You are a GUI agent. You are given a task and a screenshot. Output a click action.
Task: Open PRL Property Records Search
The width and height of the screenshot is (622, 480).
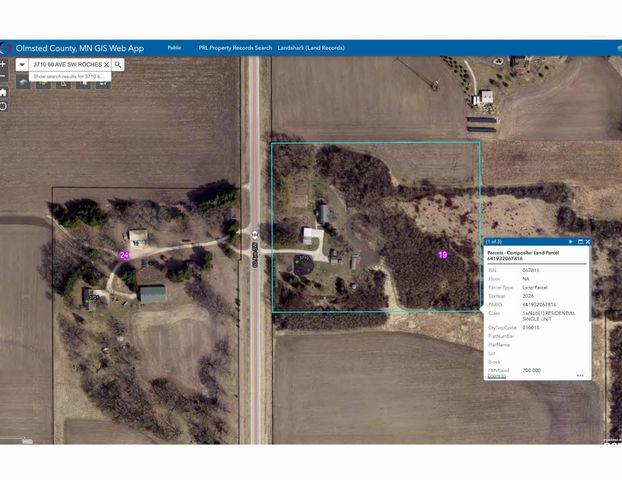pyautogui.click(x=235, y=47)
